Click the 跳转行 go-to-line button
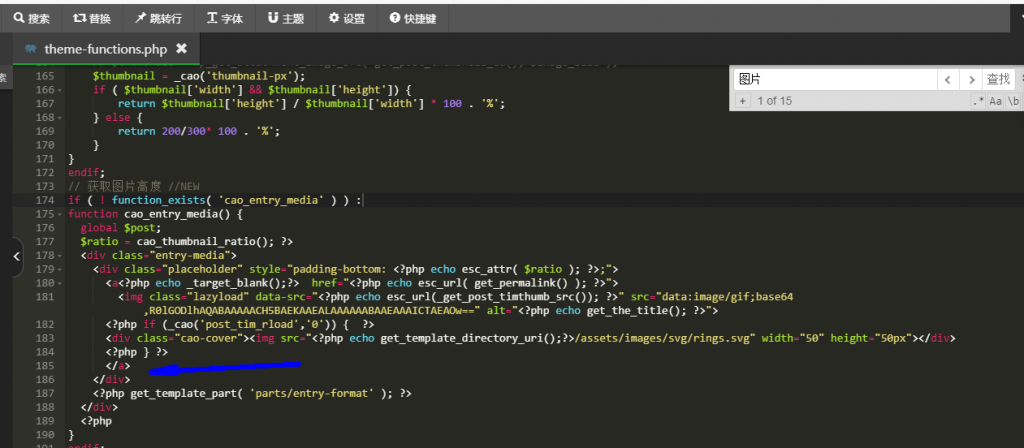 pyautogui.click(x=160, y=18)
